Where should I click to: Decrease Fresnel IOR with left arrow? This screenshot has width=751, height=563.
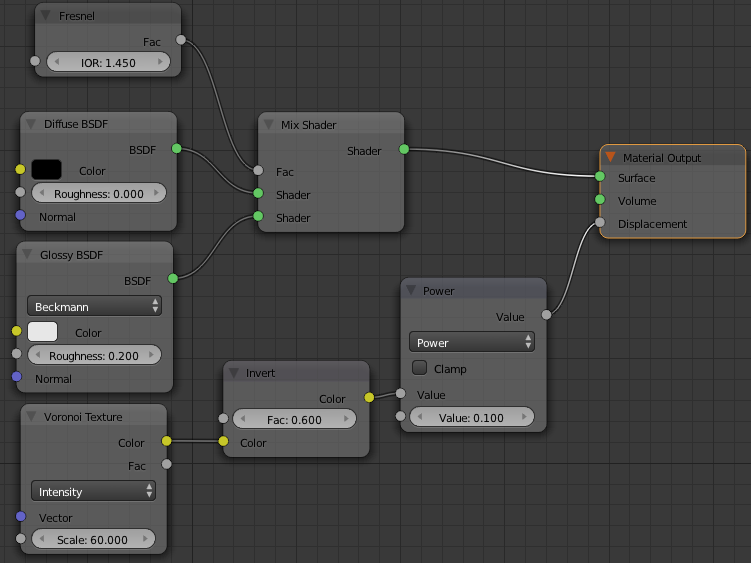(x=57, y=62)
